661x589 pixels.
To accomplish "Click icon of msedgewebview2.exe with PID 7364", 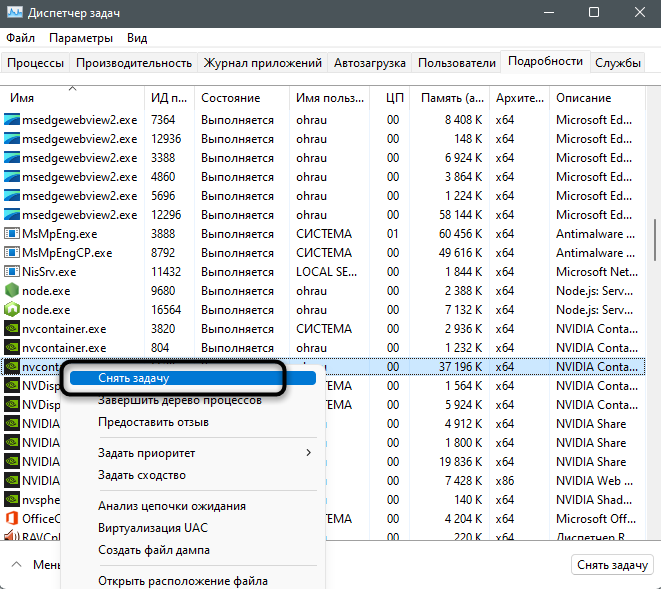I will pos(12,120).
